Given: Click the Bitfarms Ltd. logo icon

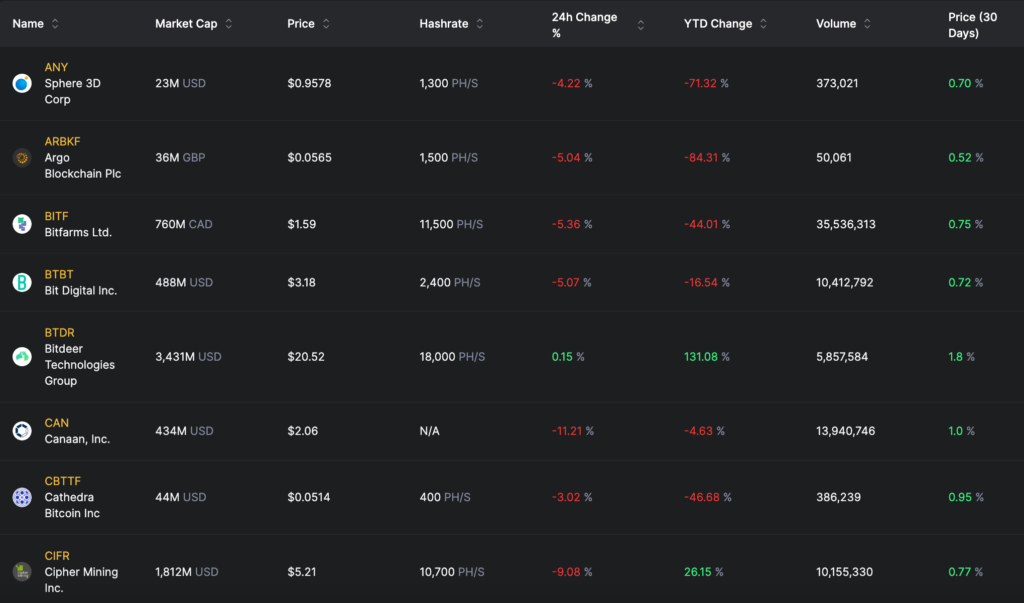Looking at the screenshot, I should tap(22, 224).
